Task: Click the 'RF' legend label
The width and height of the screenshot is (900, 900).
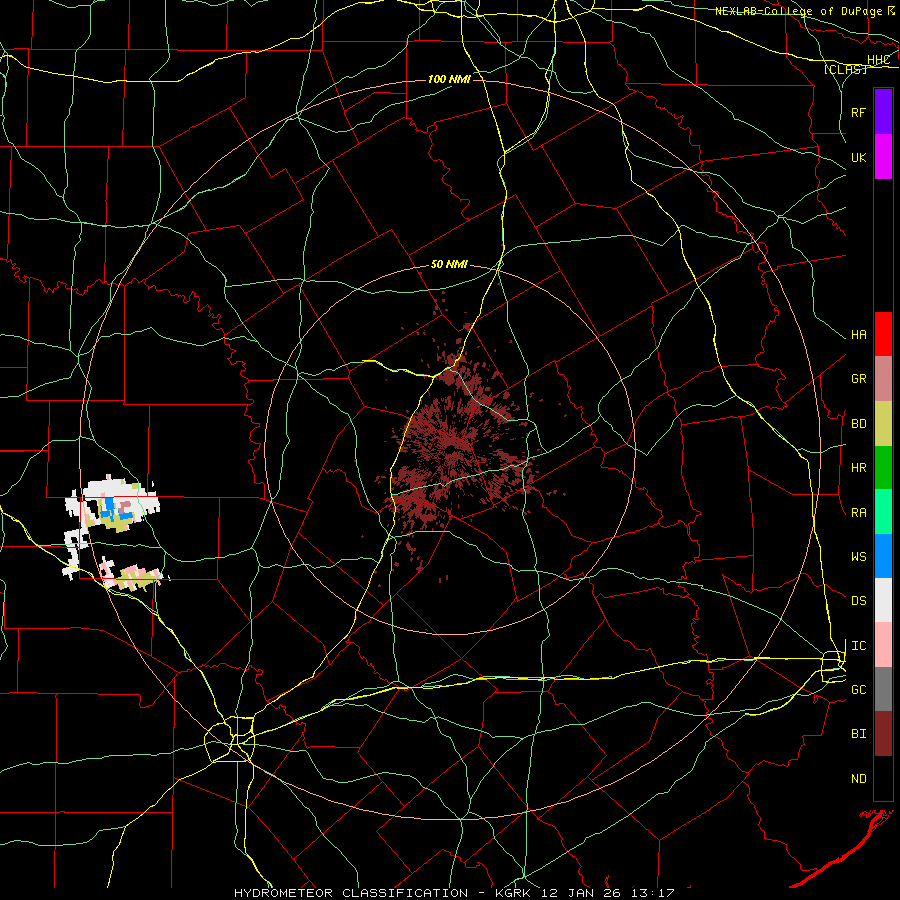Action: point(858,112)
